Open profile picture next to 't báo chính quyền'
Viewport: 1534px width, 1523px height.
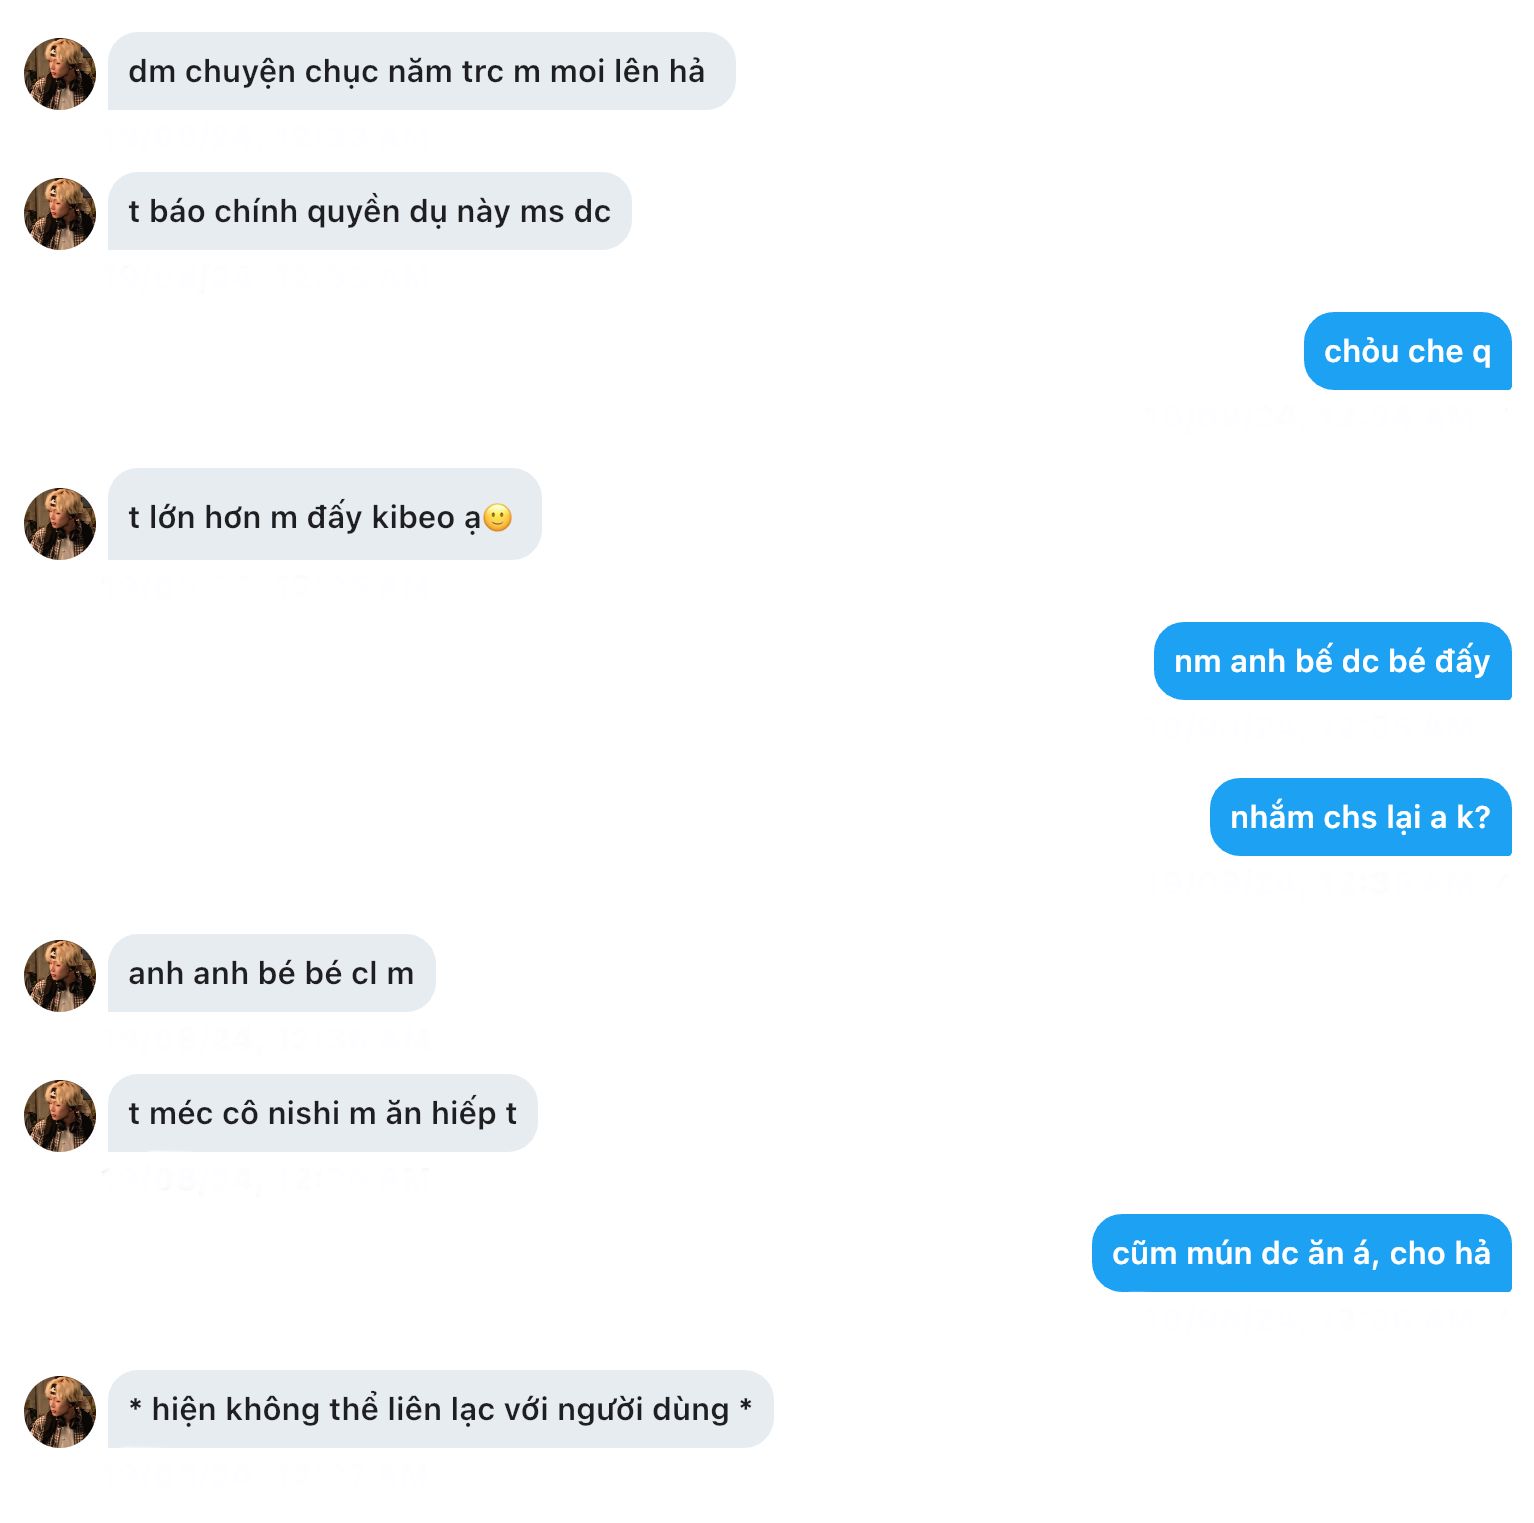60,214
